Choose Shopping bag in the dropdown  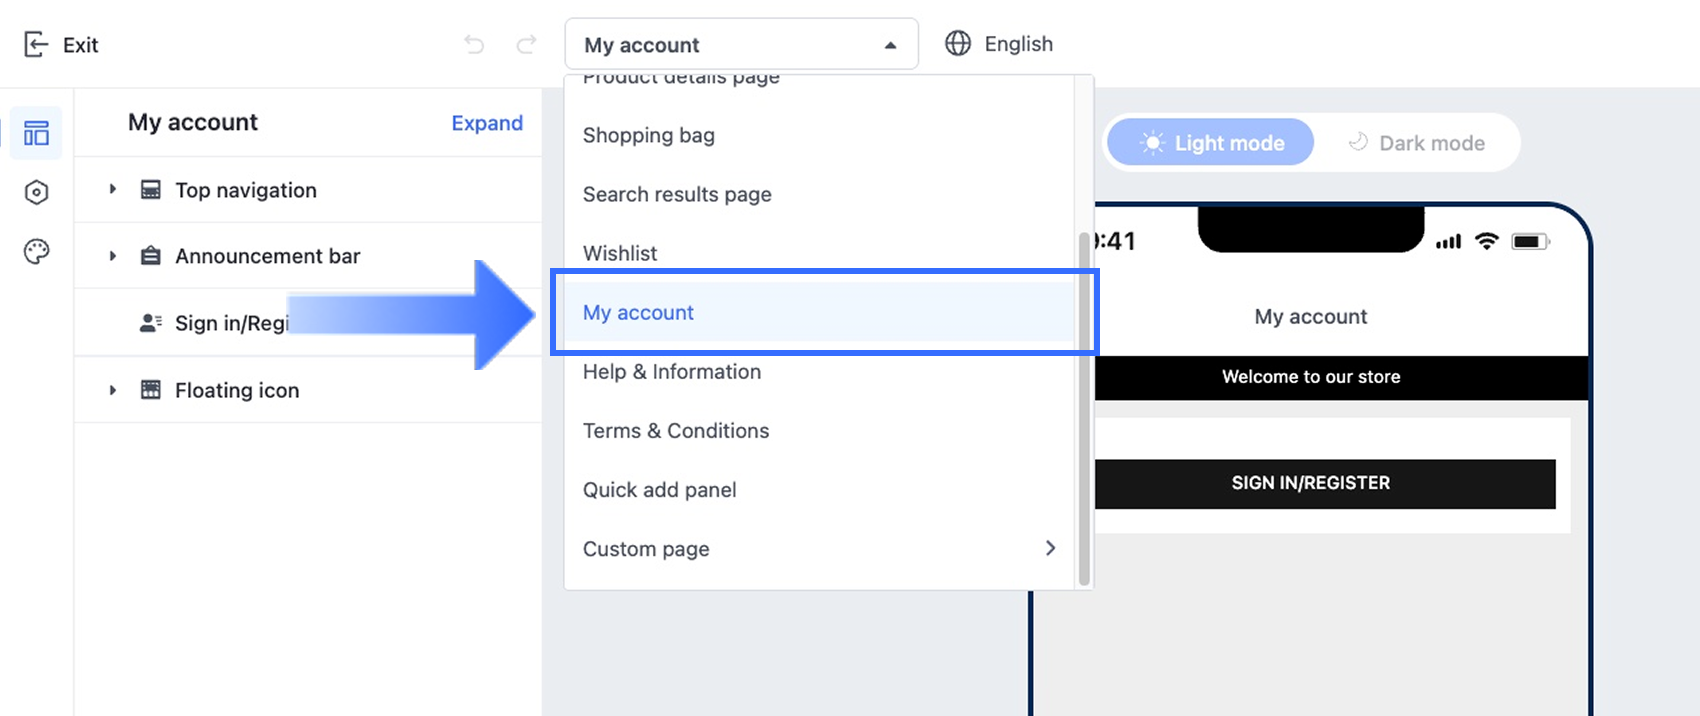point(649,135)
